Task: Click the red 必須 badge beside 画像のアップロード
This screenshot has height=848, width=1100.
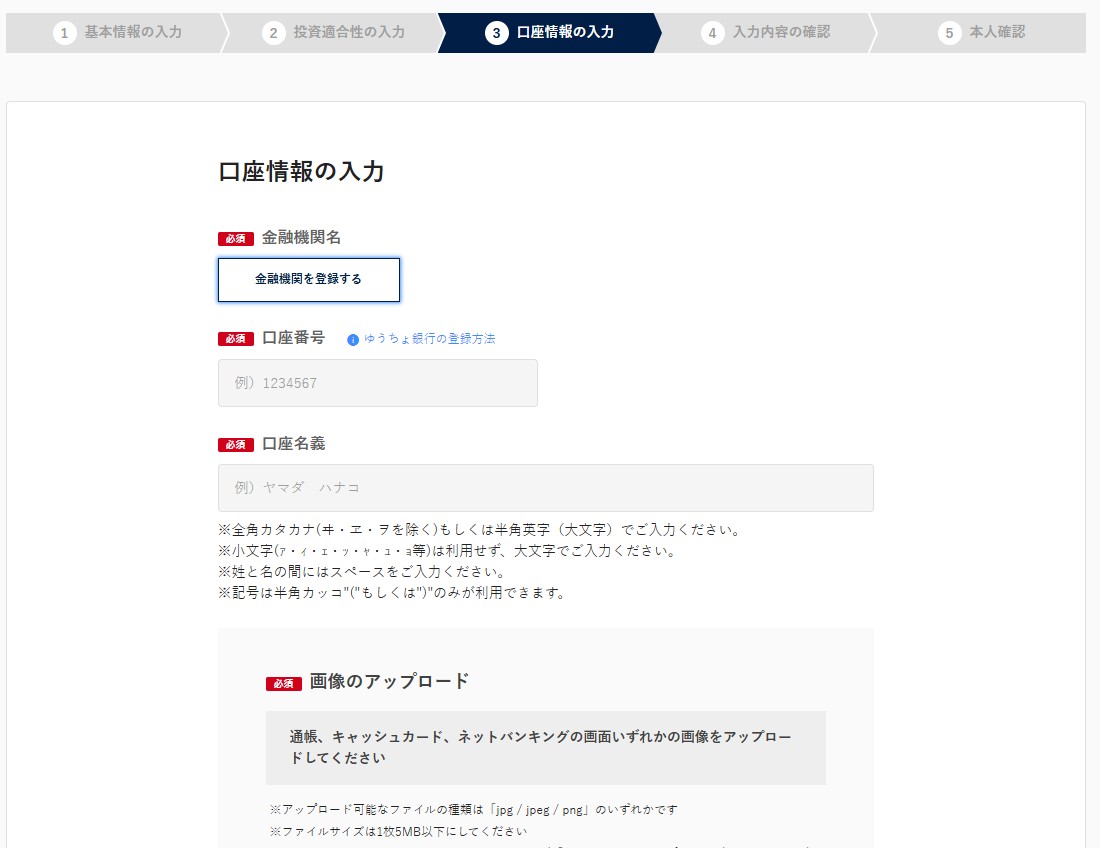Action: coord(284,683)
